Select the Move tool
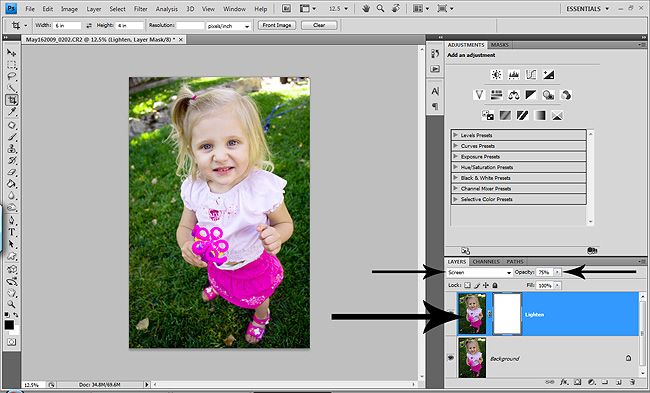The width and height of the screenshot is (650, 393). coord(11,53)
